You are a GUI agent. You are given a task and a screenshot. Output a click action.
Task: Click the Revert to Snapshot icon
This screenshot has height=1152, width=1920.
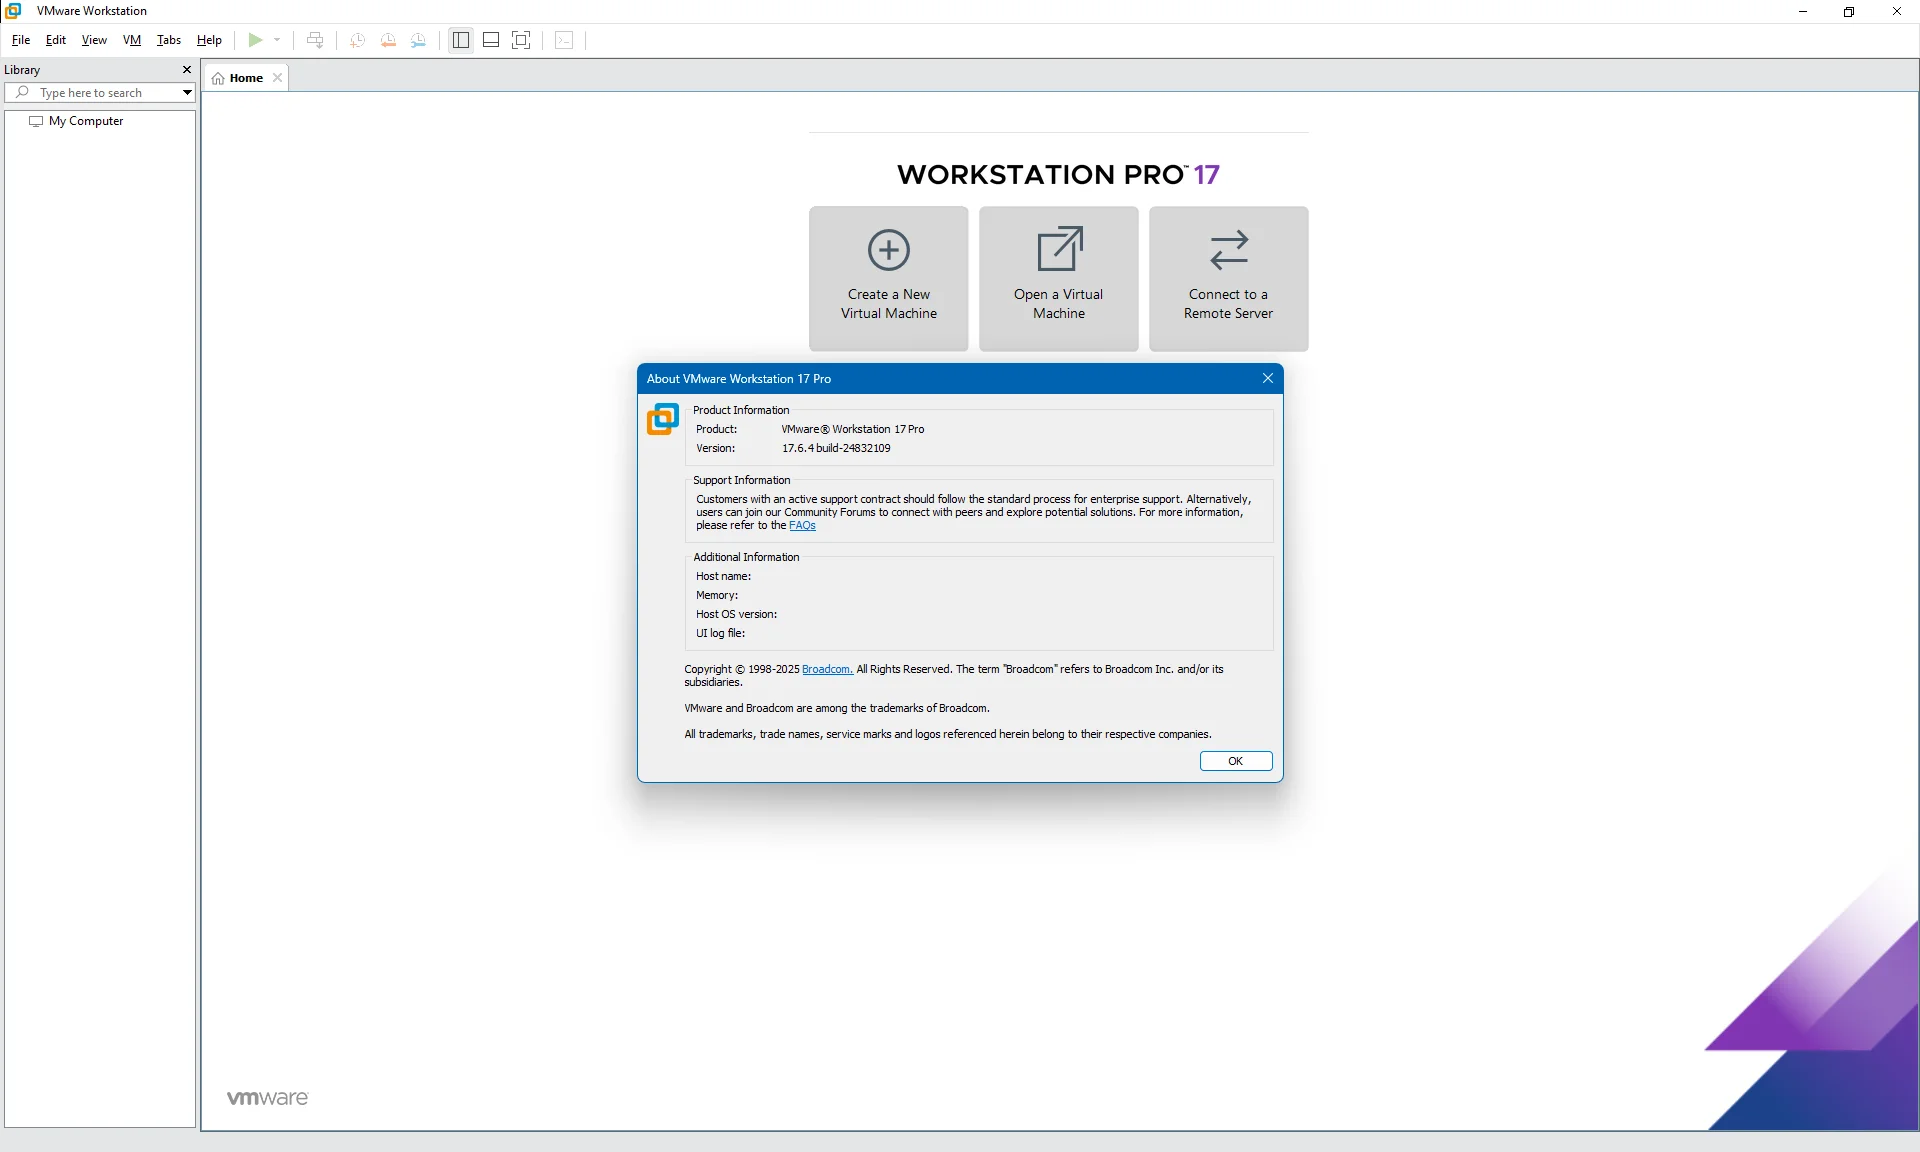coord(388,40)
